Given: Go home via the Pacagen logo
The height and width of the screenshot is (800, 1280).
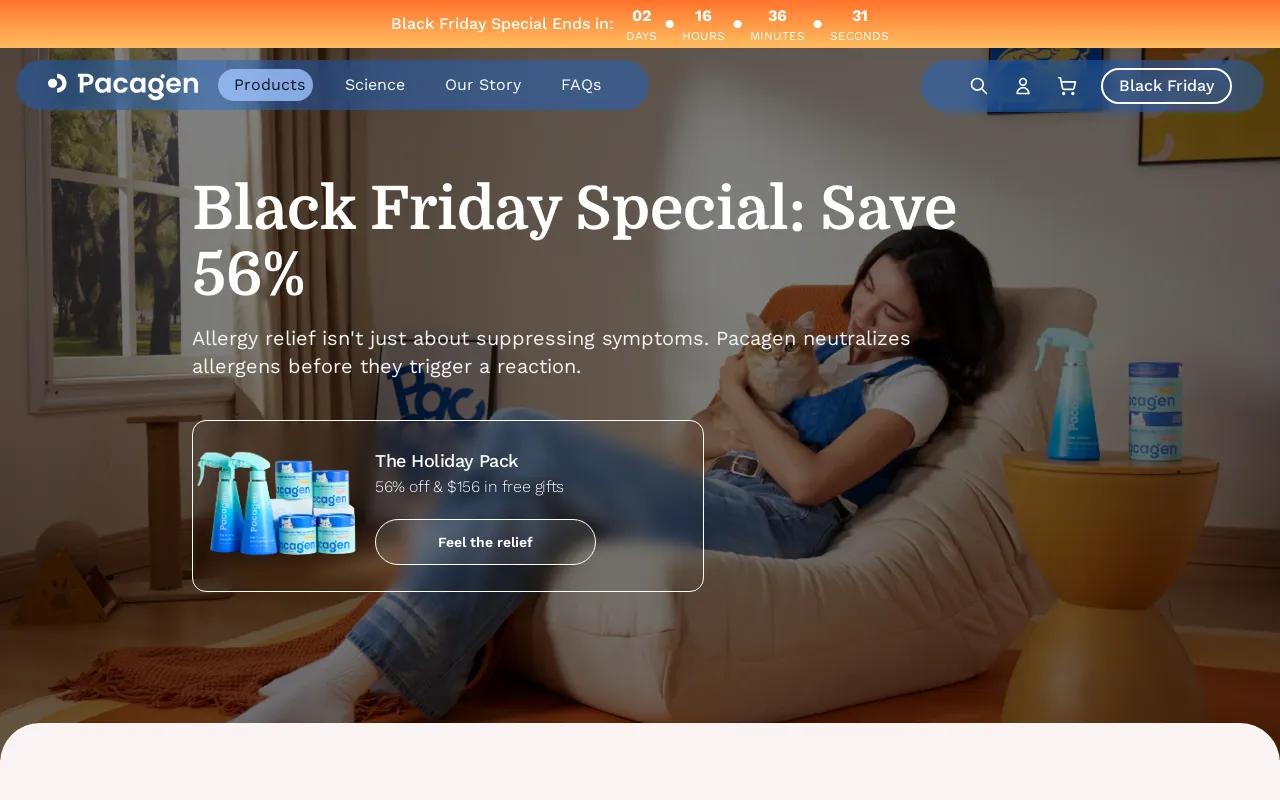Looking at the screenshot, I should click(x=123, y=85).
